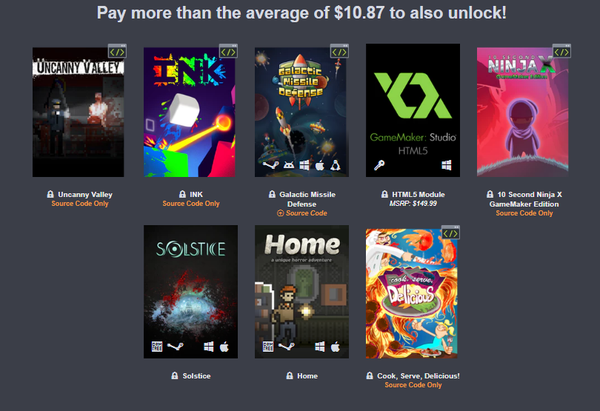Open the HTML5 Module title link

coord(418,194)
